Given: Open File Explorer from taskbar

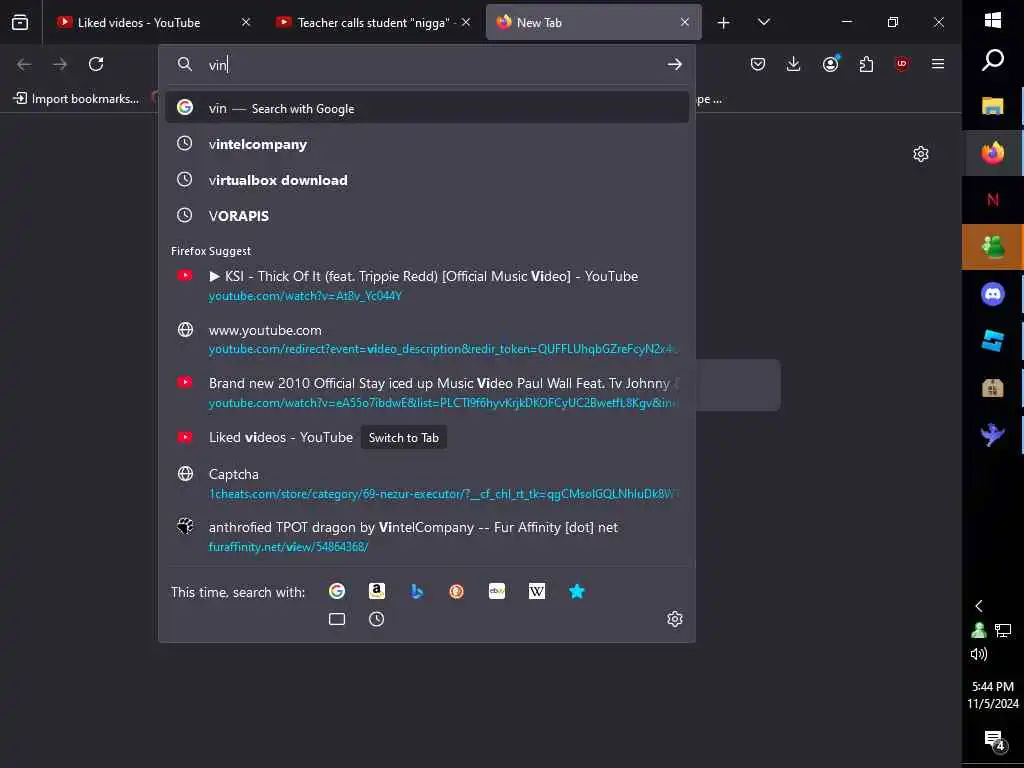Looking at the screenshot, I should 993,106.
